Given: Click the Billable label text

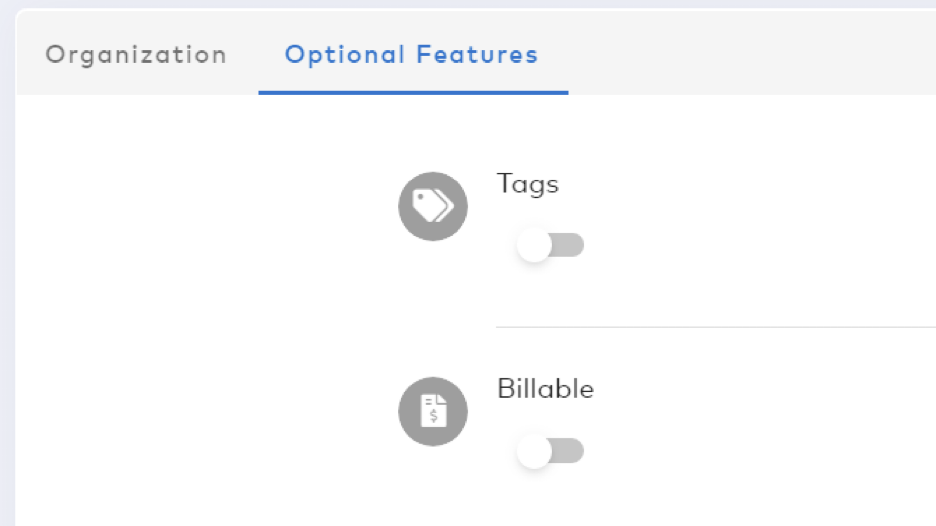Looking at the screenshot, I should [x=546, y=389].
